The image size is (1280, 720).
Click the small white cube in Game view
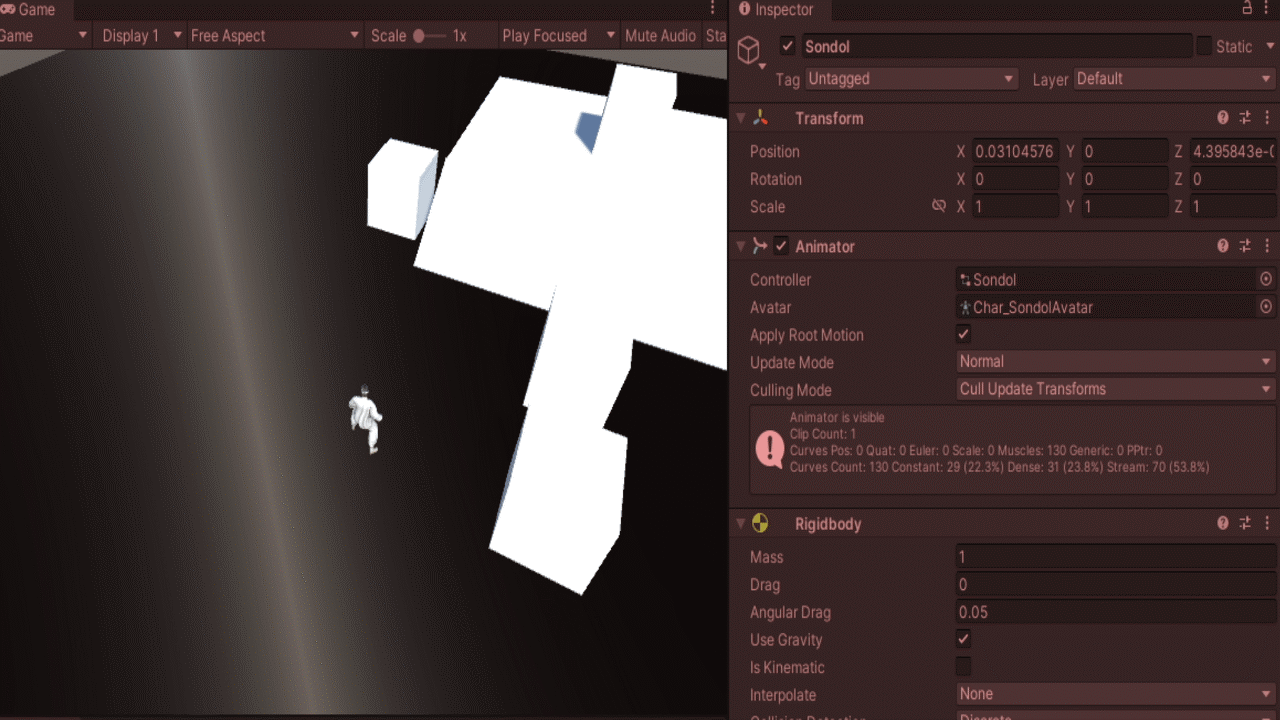tap(402, 189)
